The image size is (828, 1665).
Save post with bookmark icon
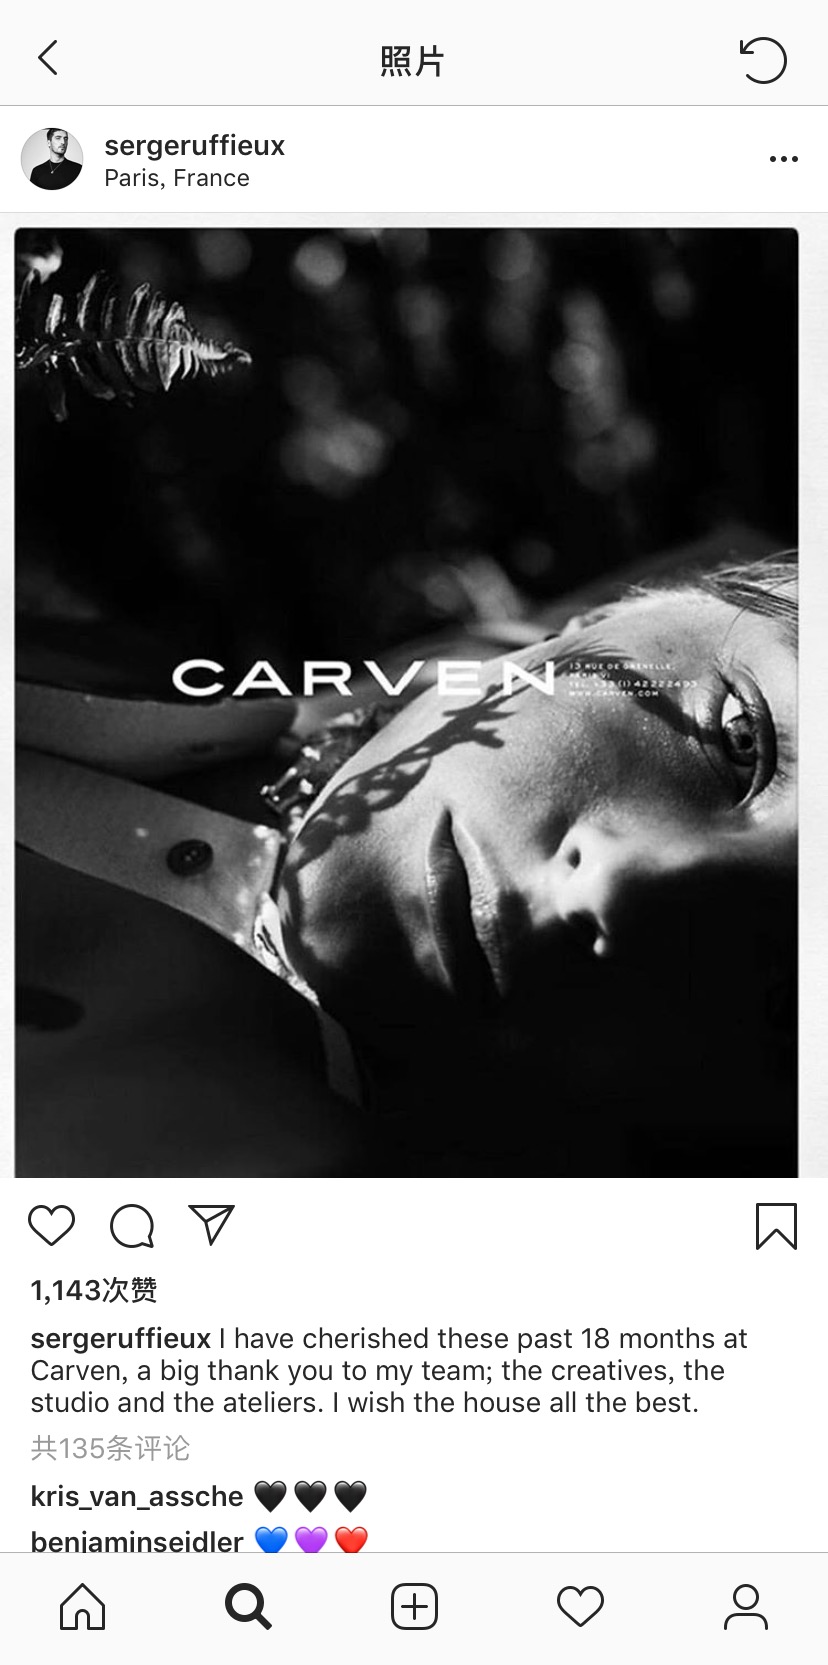[x=776, y=1226]
